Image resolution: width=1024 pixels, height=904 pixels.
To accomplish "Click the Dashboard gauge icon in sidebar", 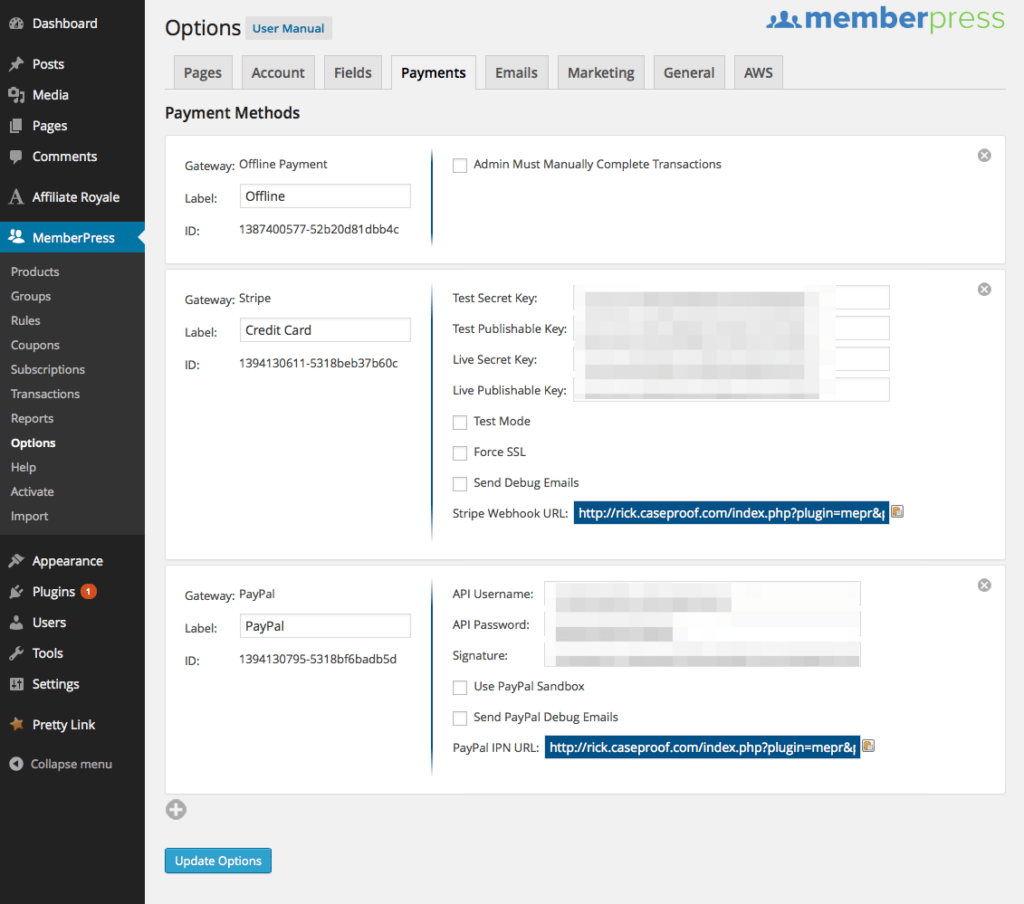I will coord(16,24).
